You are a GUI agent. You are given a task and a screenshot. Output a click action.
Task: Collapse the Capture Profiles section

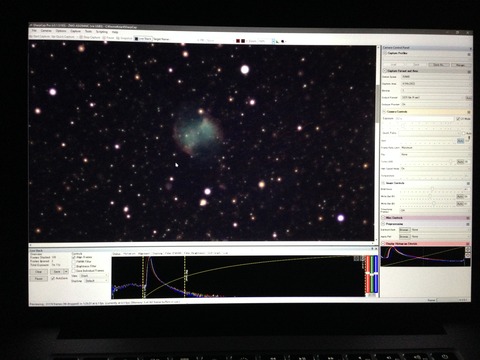tap(385, 53)
